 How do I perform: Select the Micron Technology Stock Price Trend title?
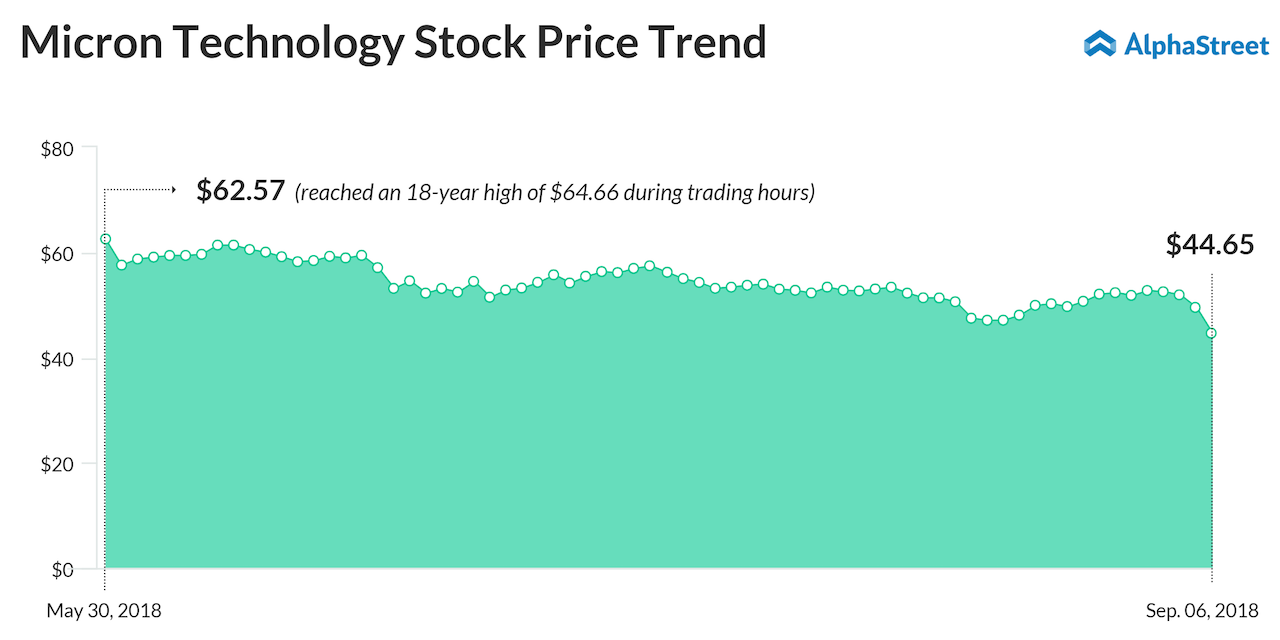393,43
